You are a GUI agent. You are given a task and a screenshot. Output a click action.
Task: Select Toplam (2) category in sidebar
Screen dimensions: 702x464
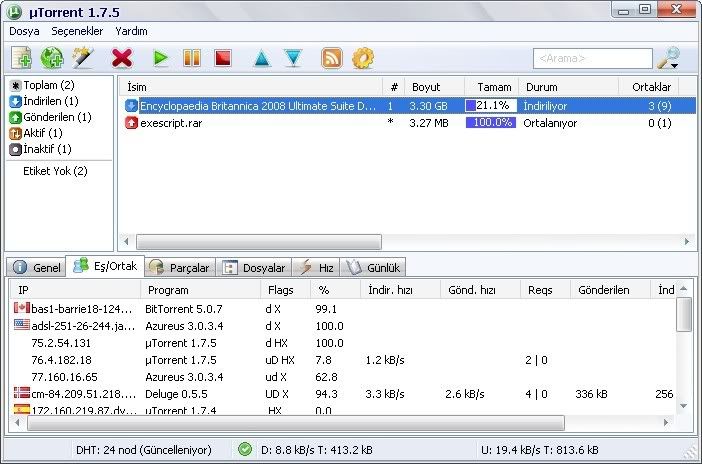click(42, 85)
